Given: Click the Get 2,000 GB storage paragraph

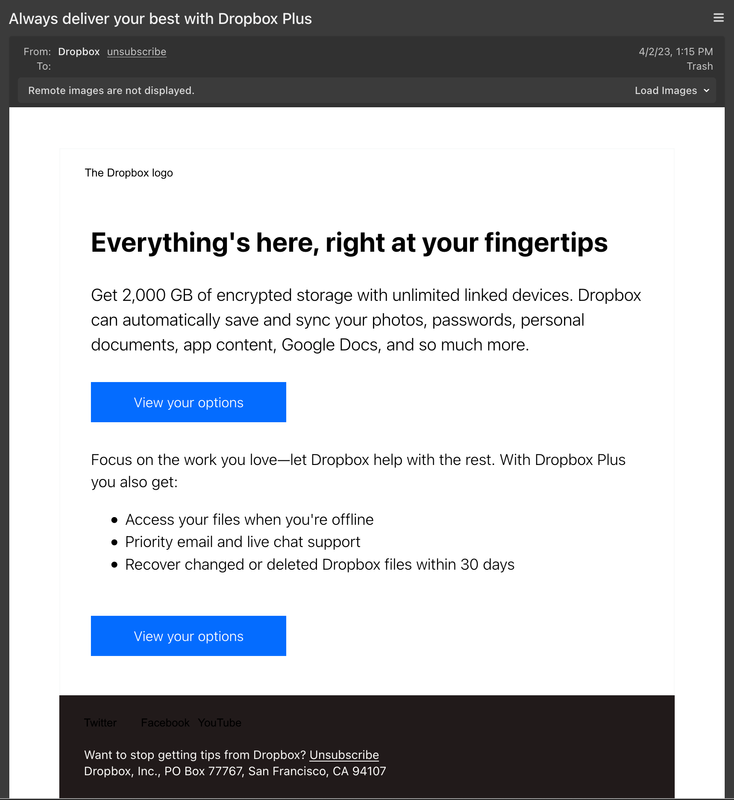Looking at the screenshot, I should (366, 320).
